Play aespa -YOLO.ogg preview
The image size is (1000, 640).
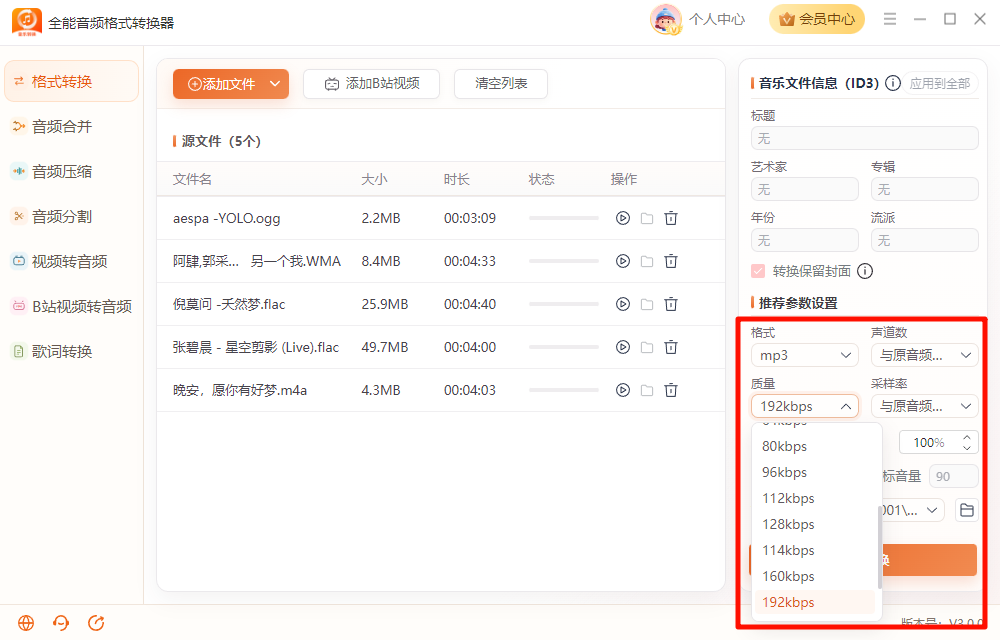[x=622, y=218]
